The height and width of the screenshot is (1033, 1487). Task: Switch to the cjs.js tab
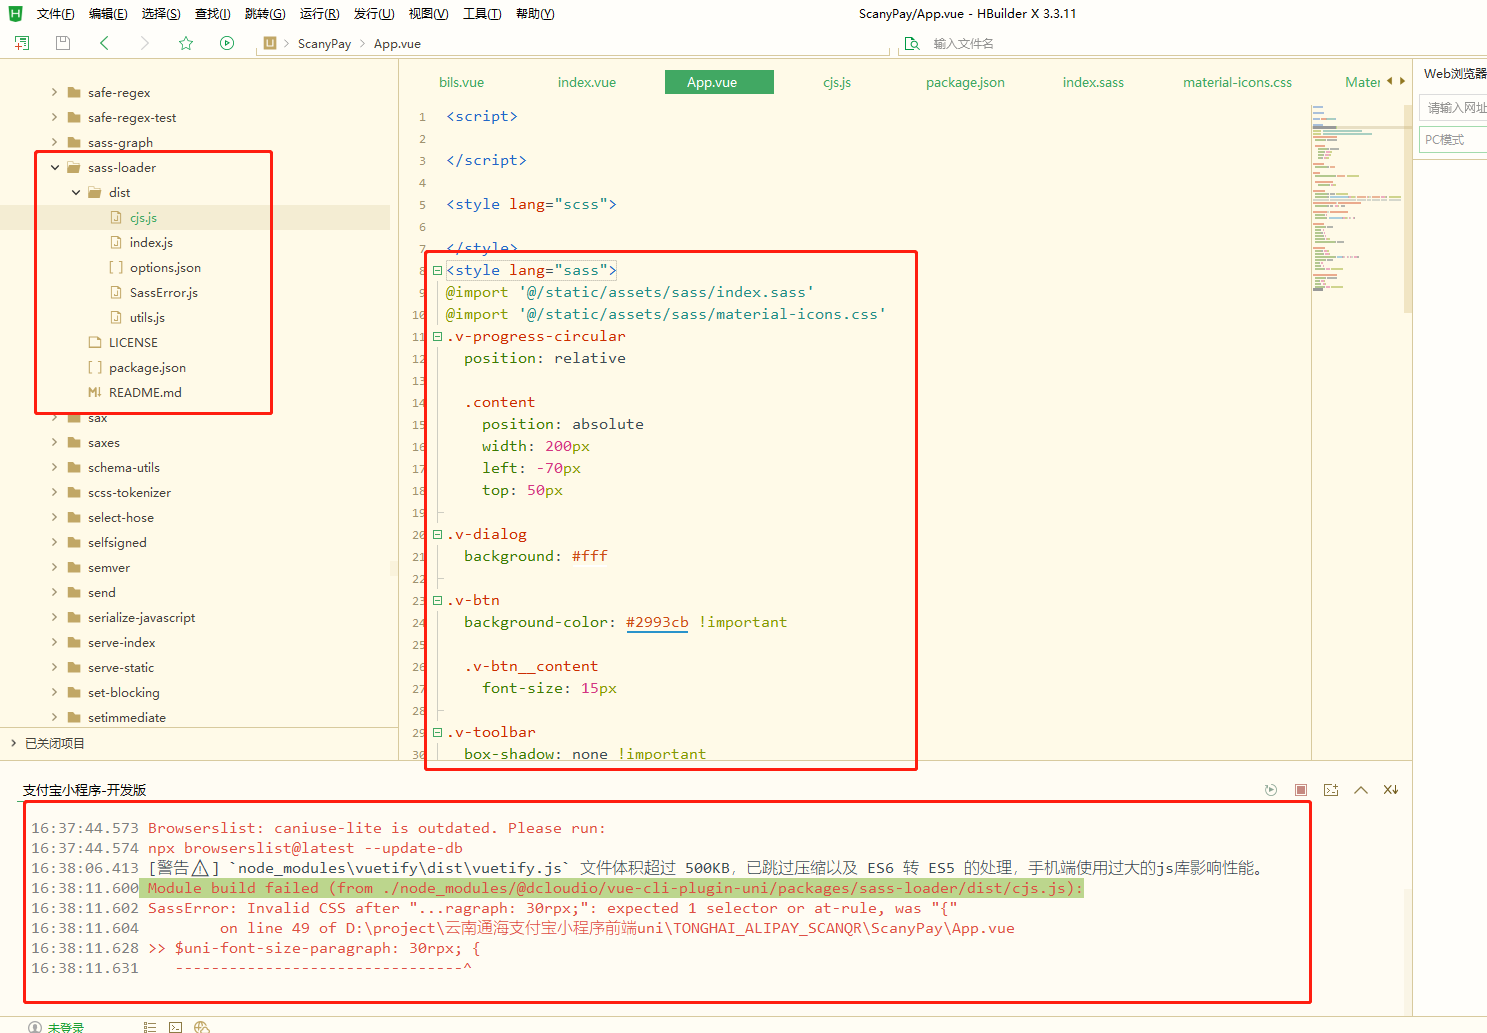pyautogui.click(x=837, y=82)
